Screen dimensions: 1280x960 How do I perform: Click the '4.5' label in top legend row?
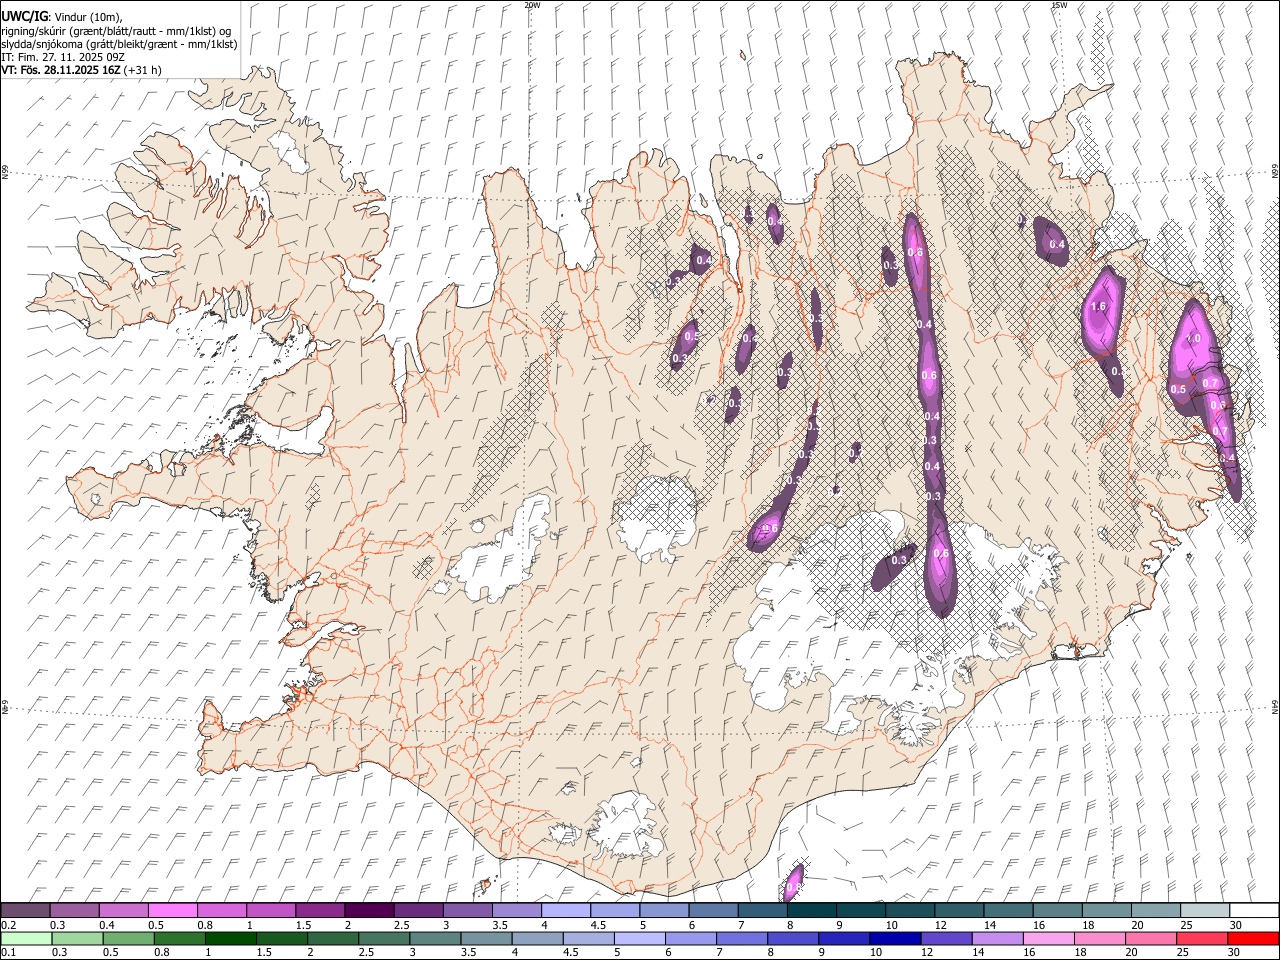pos(599,925)
